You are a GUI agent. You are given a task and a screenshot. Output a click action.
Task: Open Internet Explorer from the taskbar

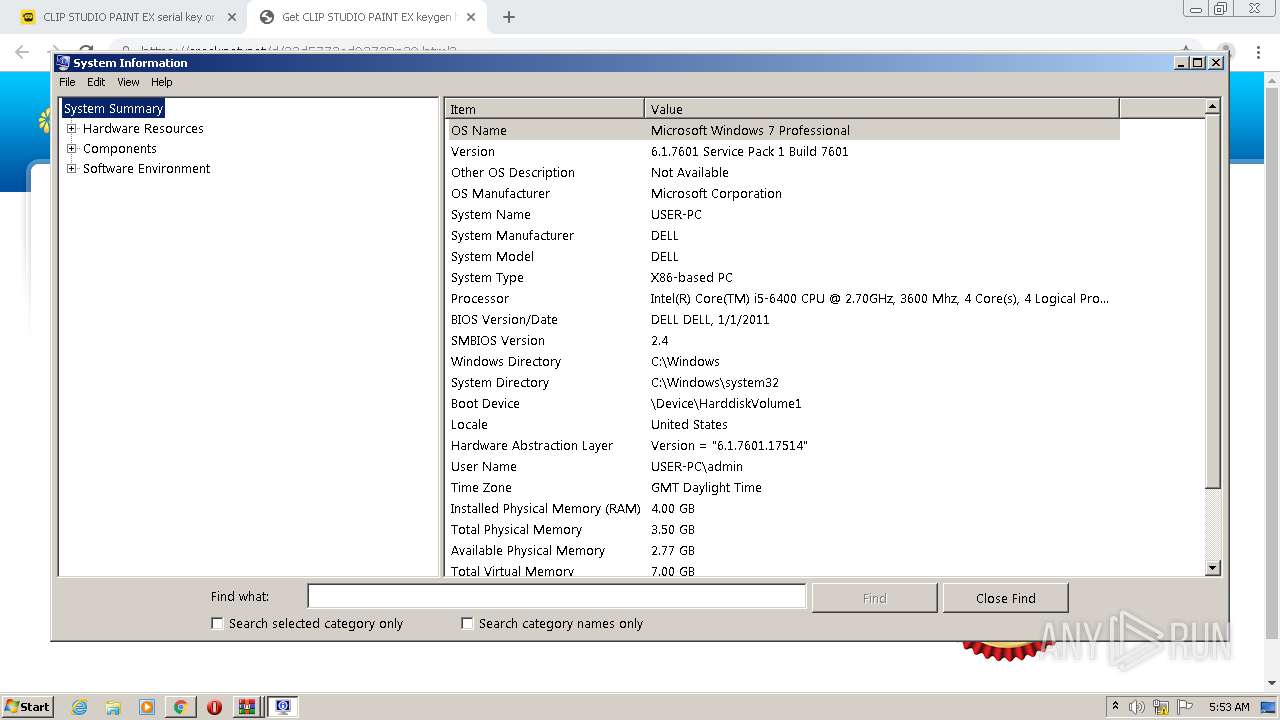(80, 707)
